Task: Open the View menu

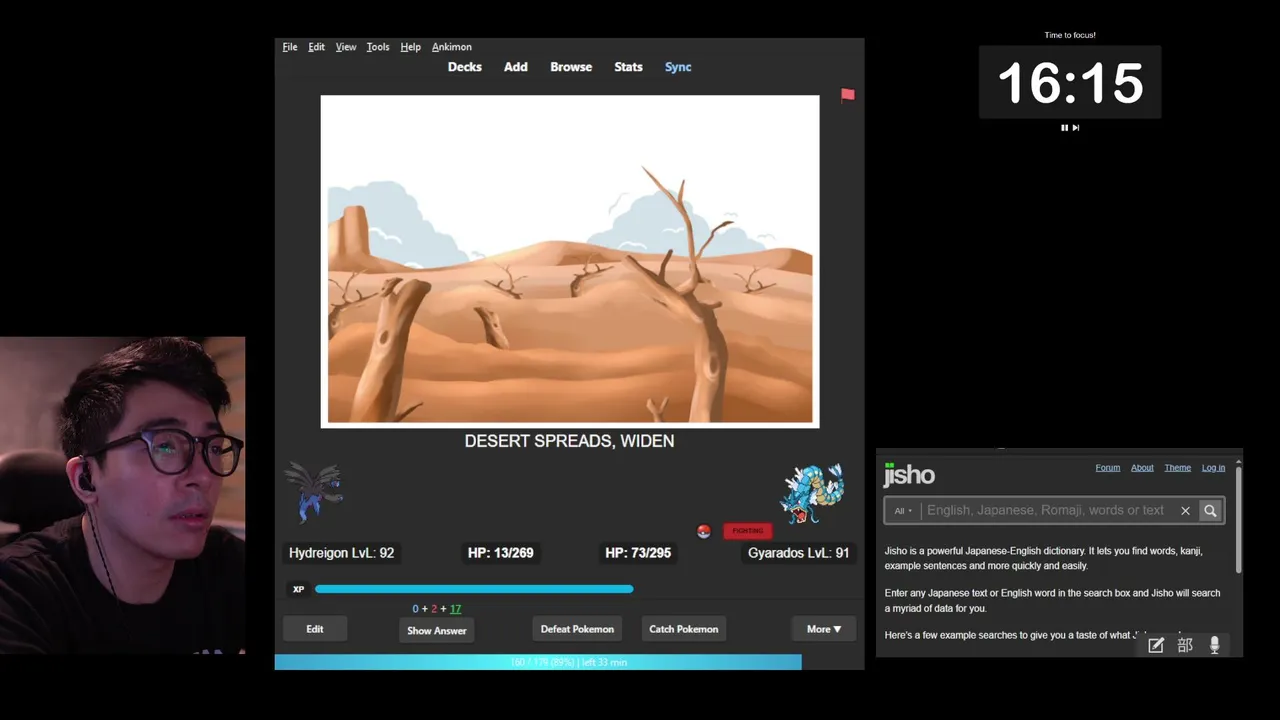Action: pyautogui.click(x=346, y=47)
